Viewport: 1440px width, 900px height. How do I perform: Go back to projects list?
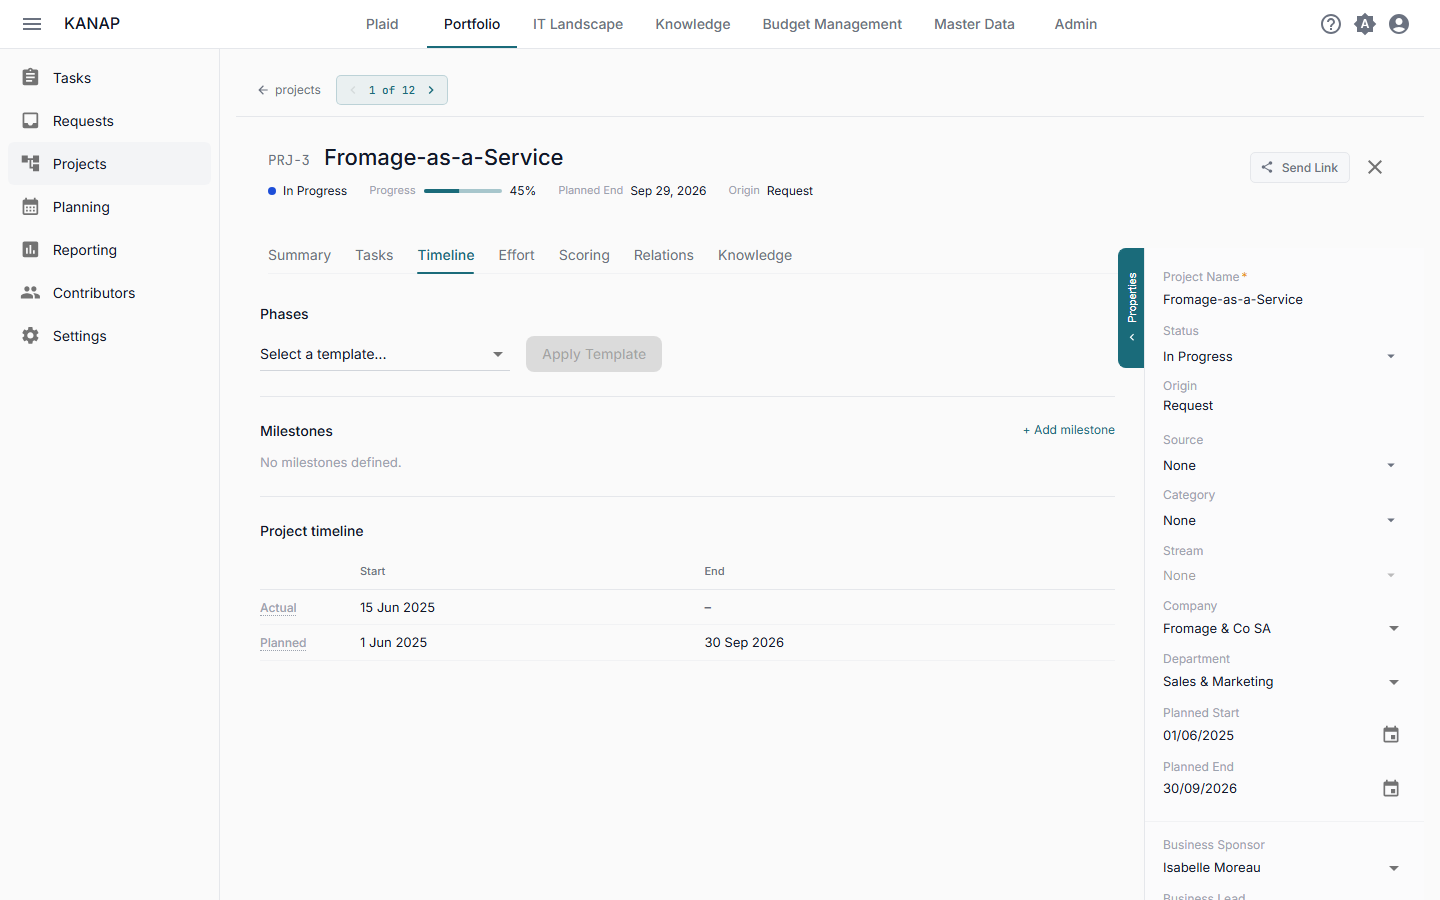coord(289,90)
